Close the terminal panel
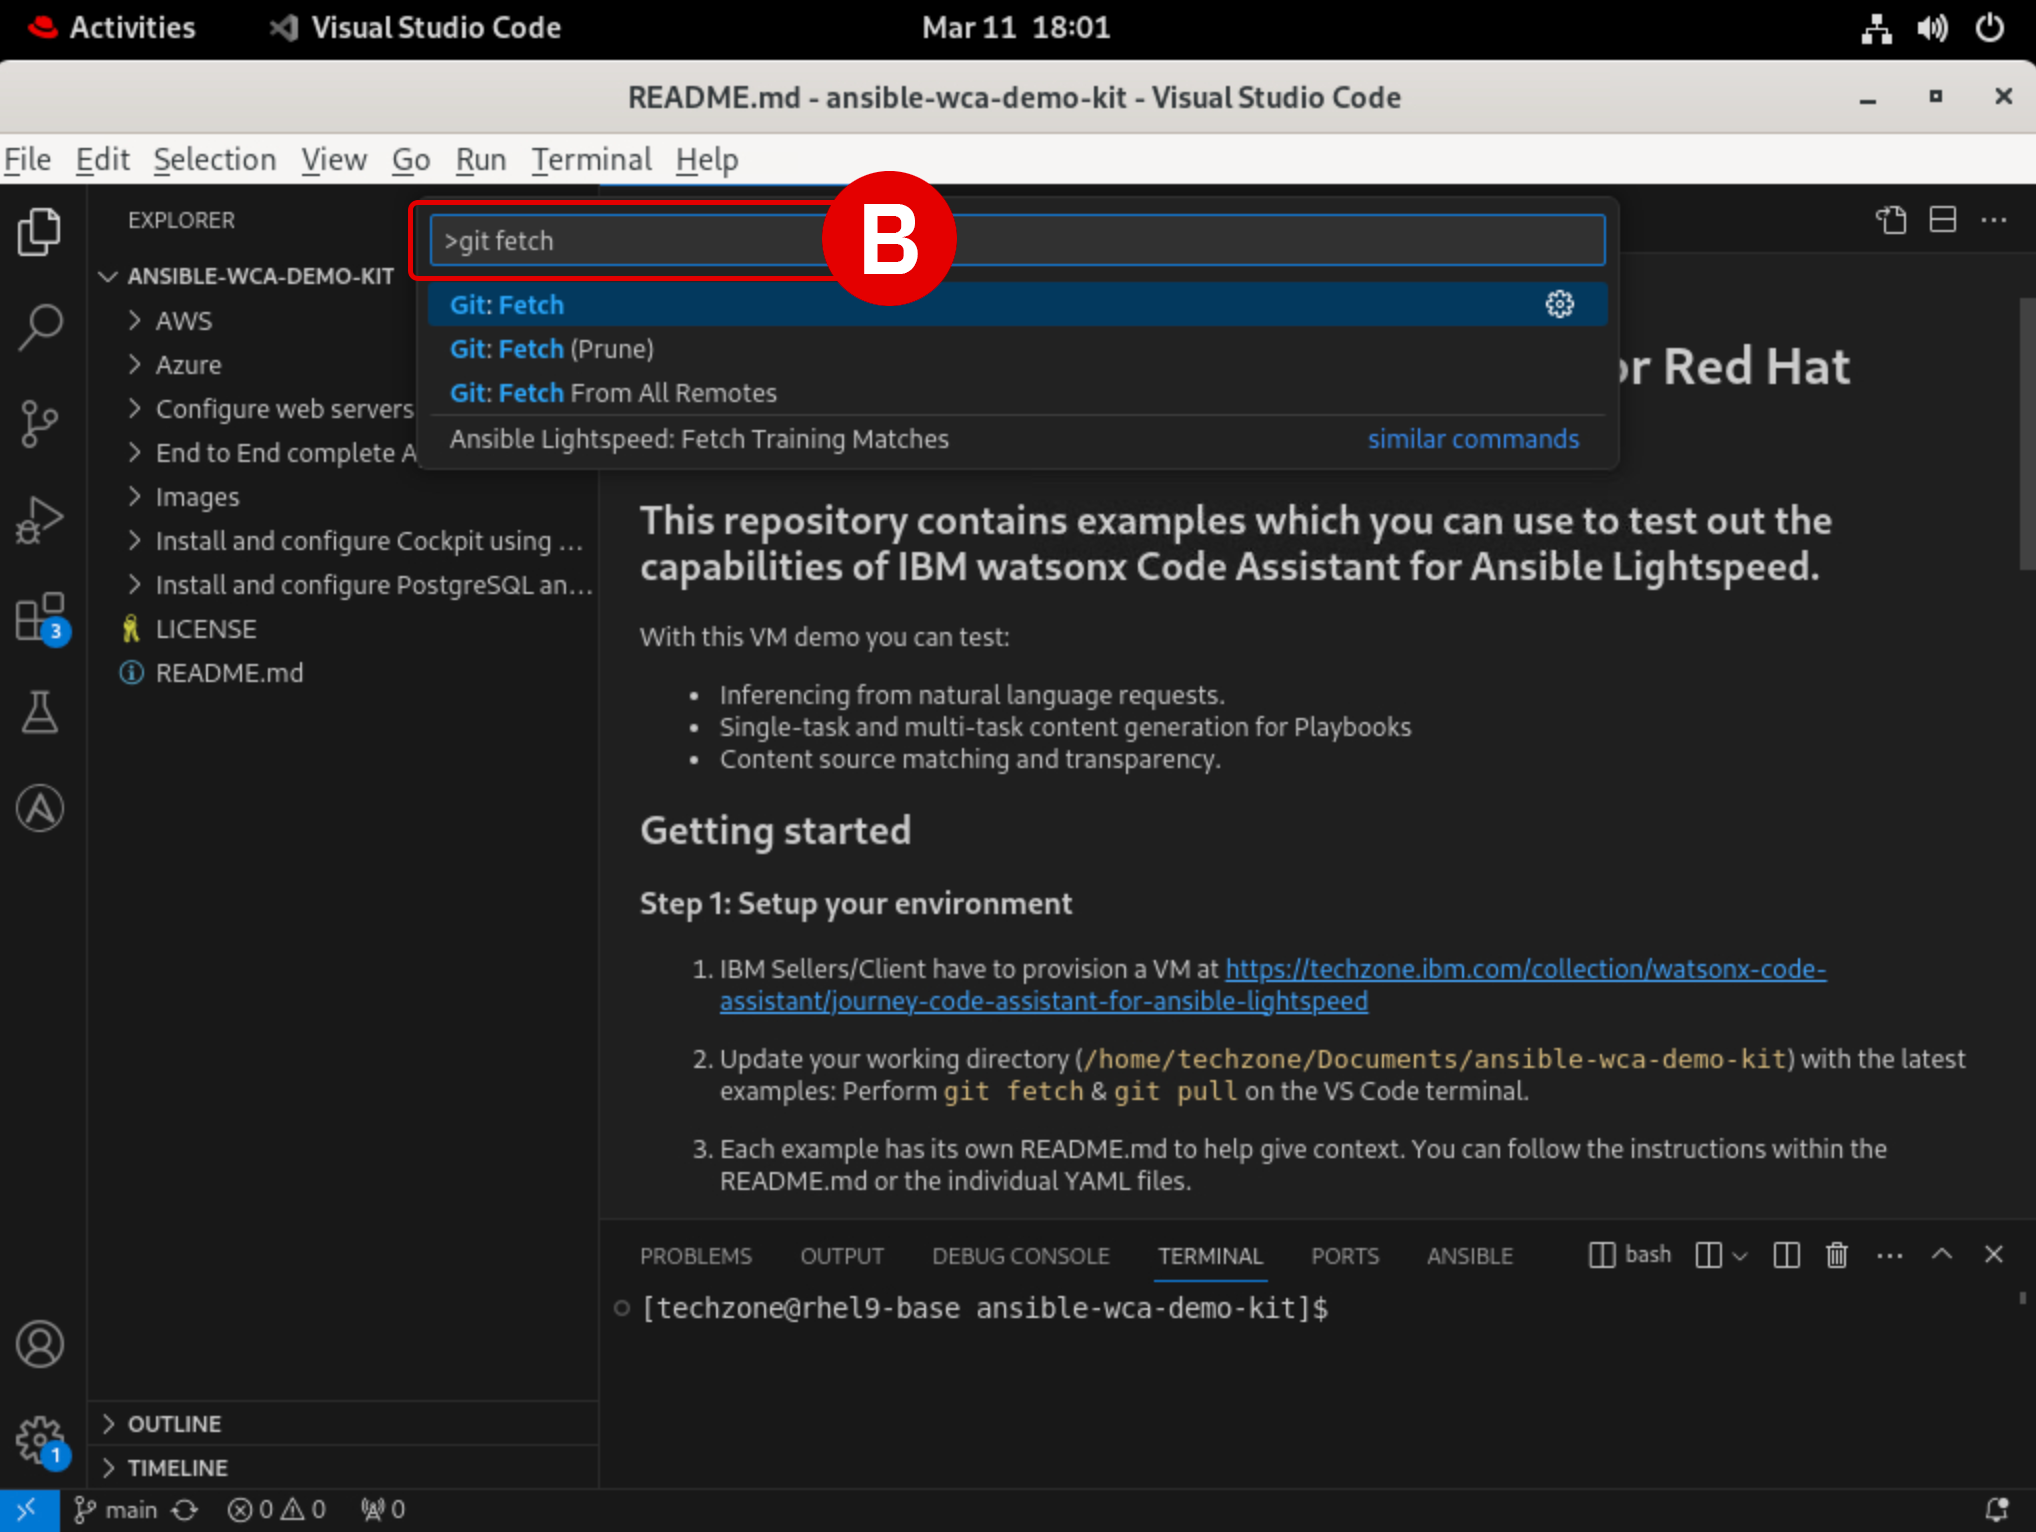Screen dimensions: 2036x1532 pos(1993,1254)
